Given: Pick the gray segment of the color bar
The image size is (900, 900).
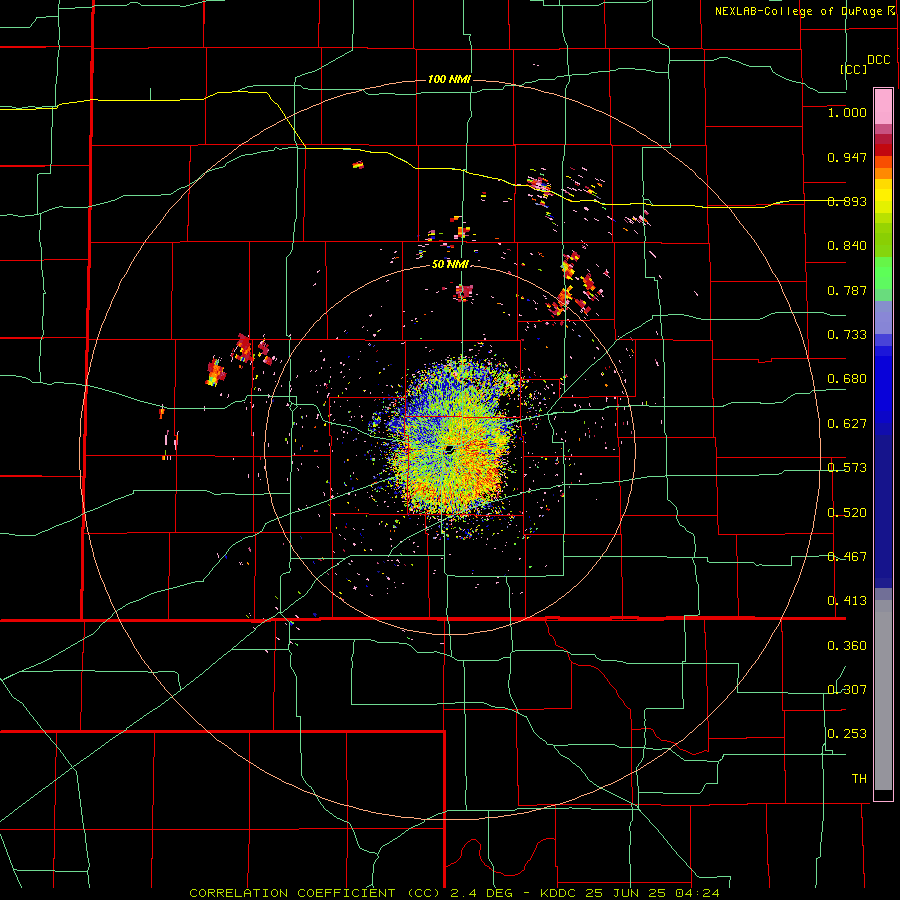Looking at the screenshot, I should 883,695.
